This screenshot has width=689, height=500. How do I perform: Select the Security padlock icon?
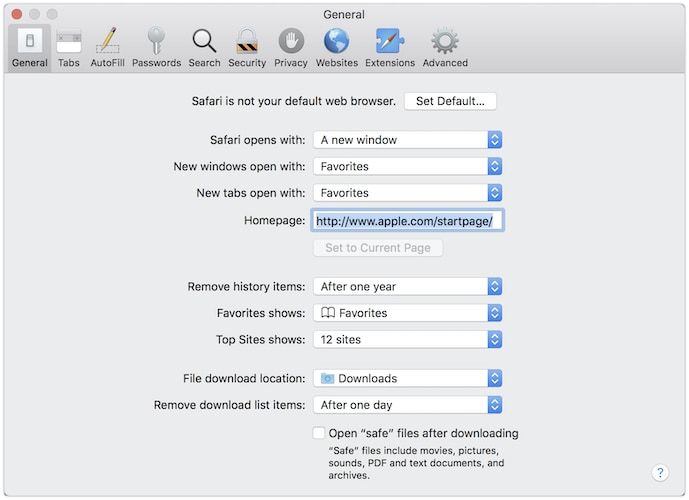(x=247, y=48)
